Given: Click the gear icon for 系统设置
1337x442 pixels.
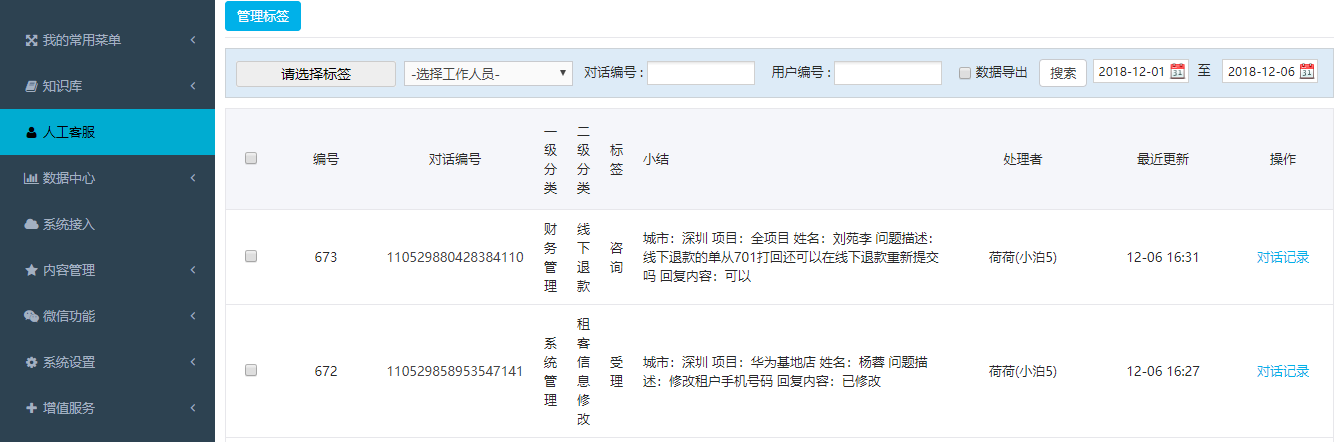Looking at the screenshot, I should coord(31,363).
